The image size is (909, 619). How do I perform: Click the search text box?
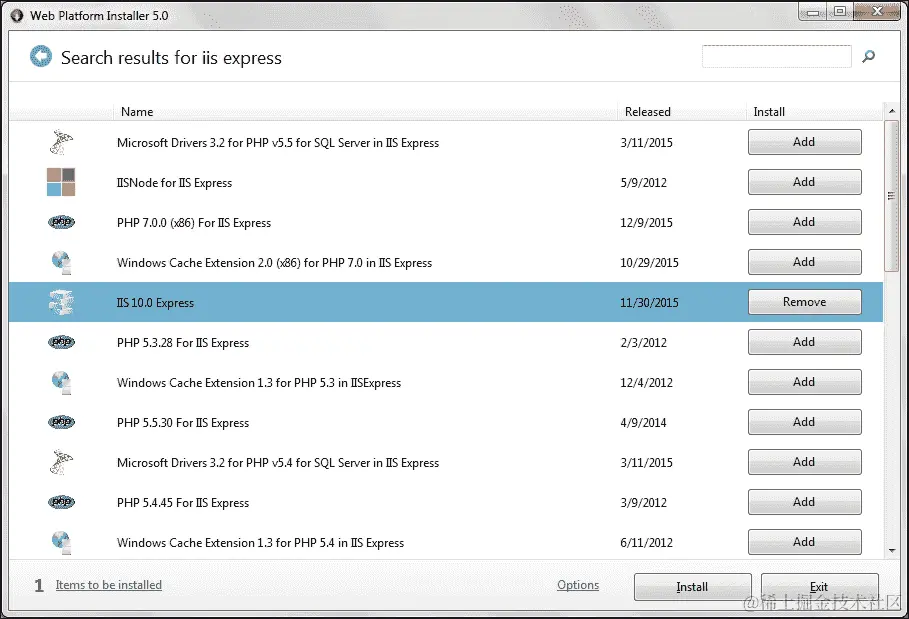pos(776,56)
